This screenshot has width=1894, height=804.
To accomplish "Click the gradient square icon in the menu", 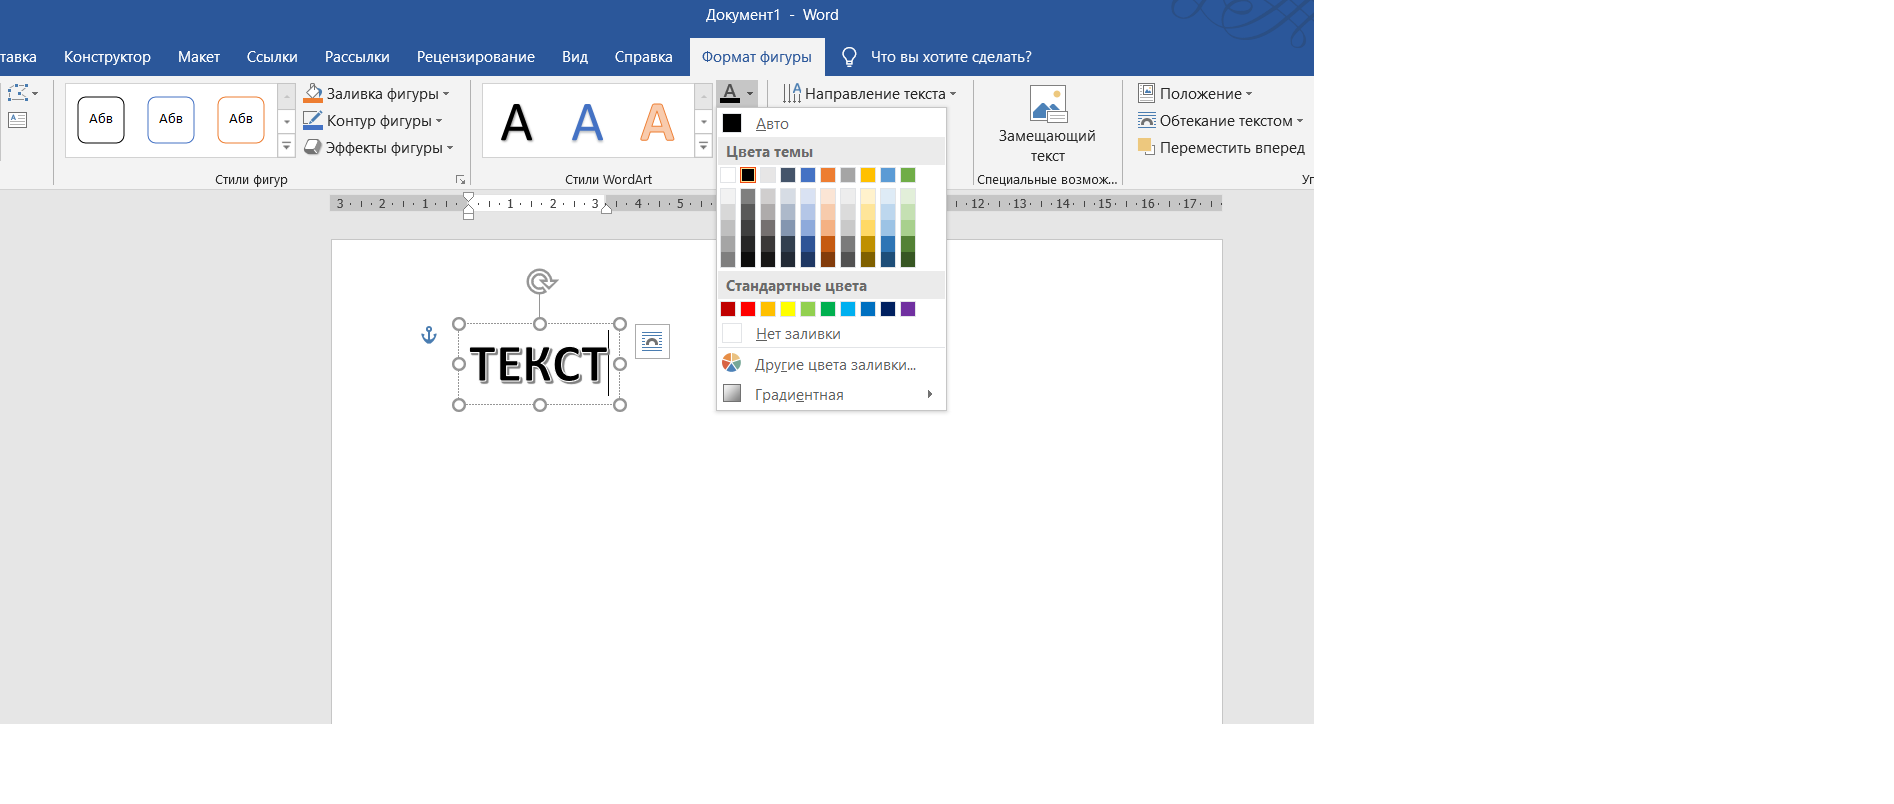I will (x=732, y=393).
